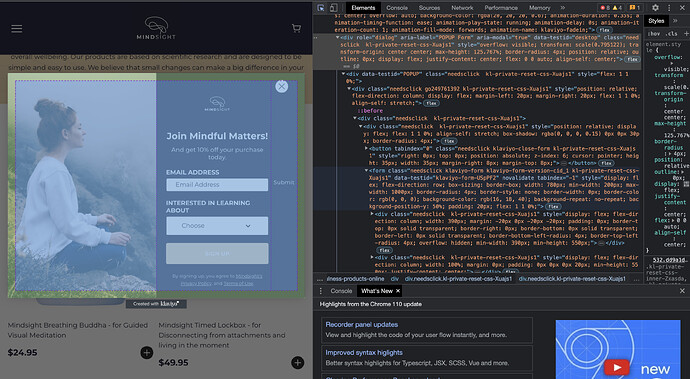Select the ::before pseudo-element row
Image resolution: width=690 pixels, height=379 pixels.
pos(370,111)
